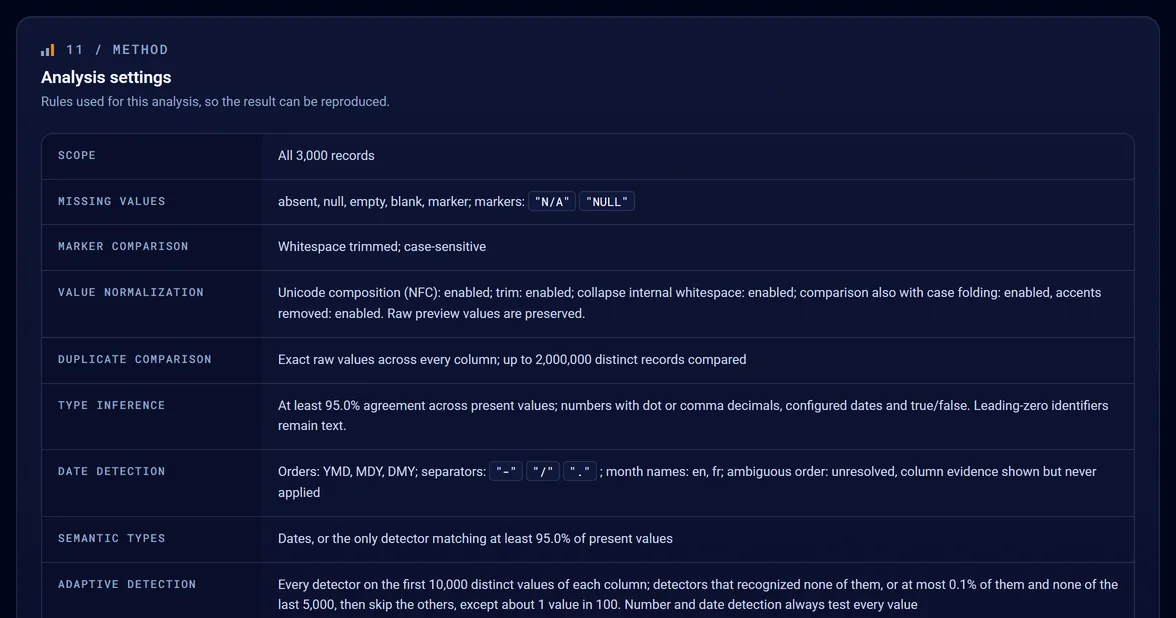Click the value "All 3,000 records"
1176x618 pixels.
click(x=326, y=155)
